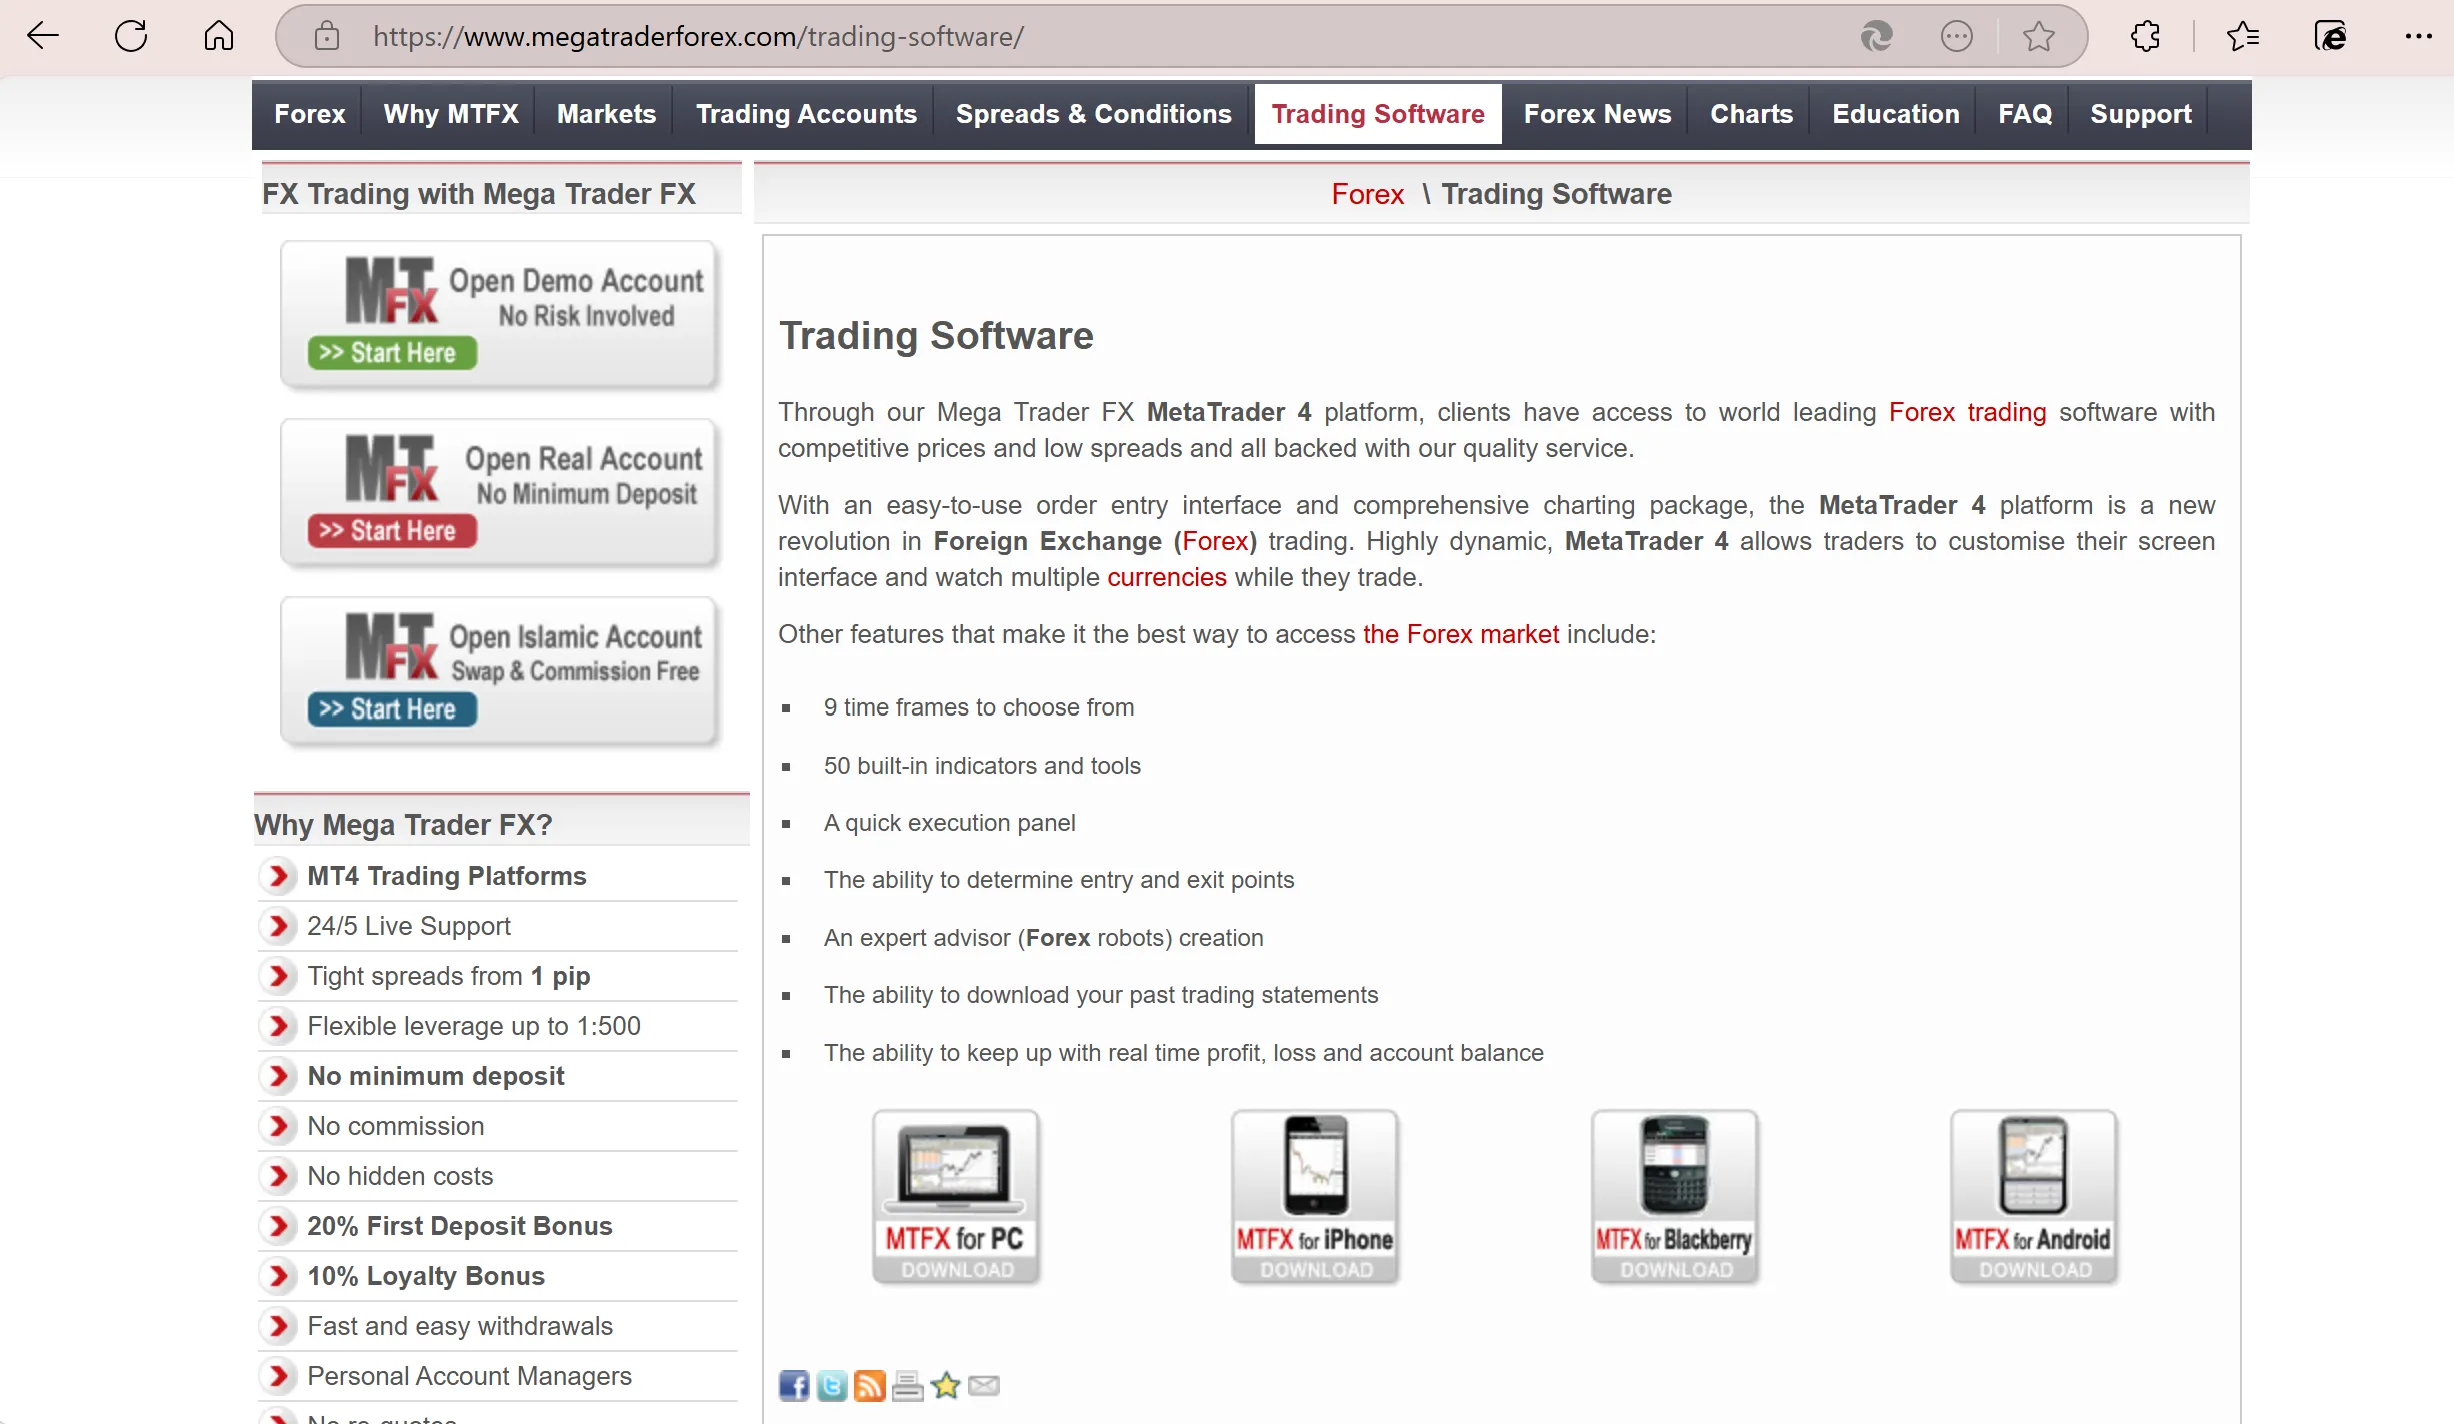Share page on Facebook icon
Viewport: 2454px width, 1424px height.
[x=794, y=1385]
